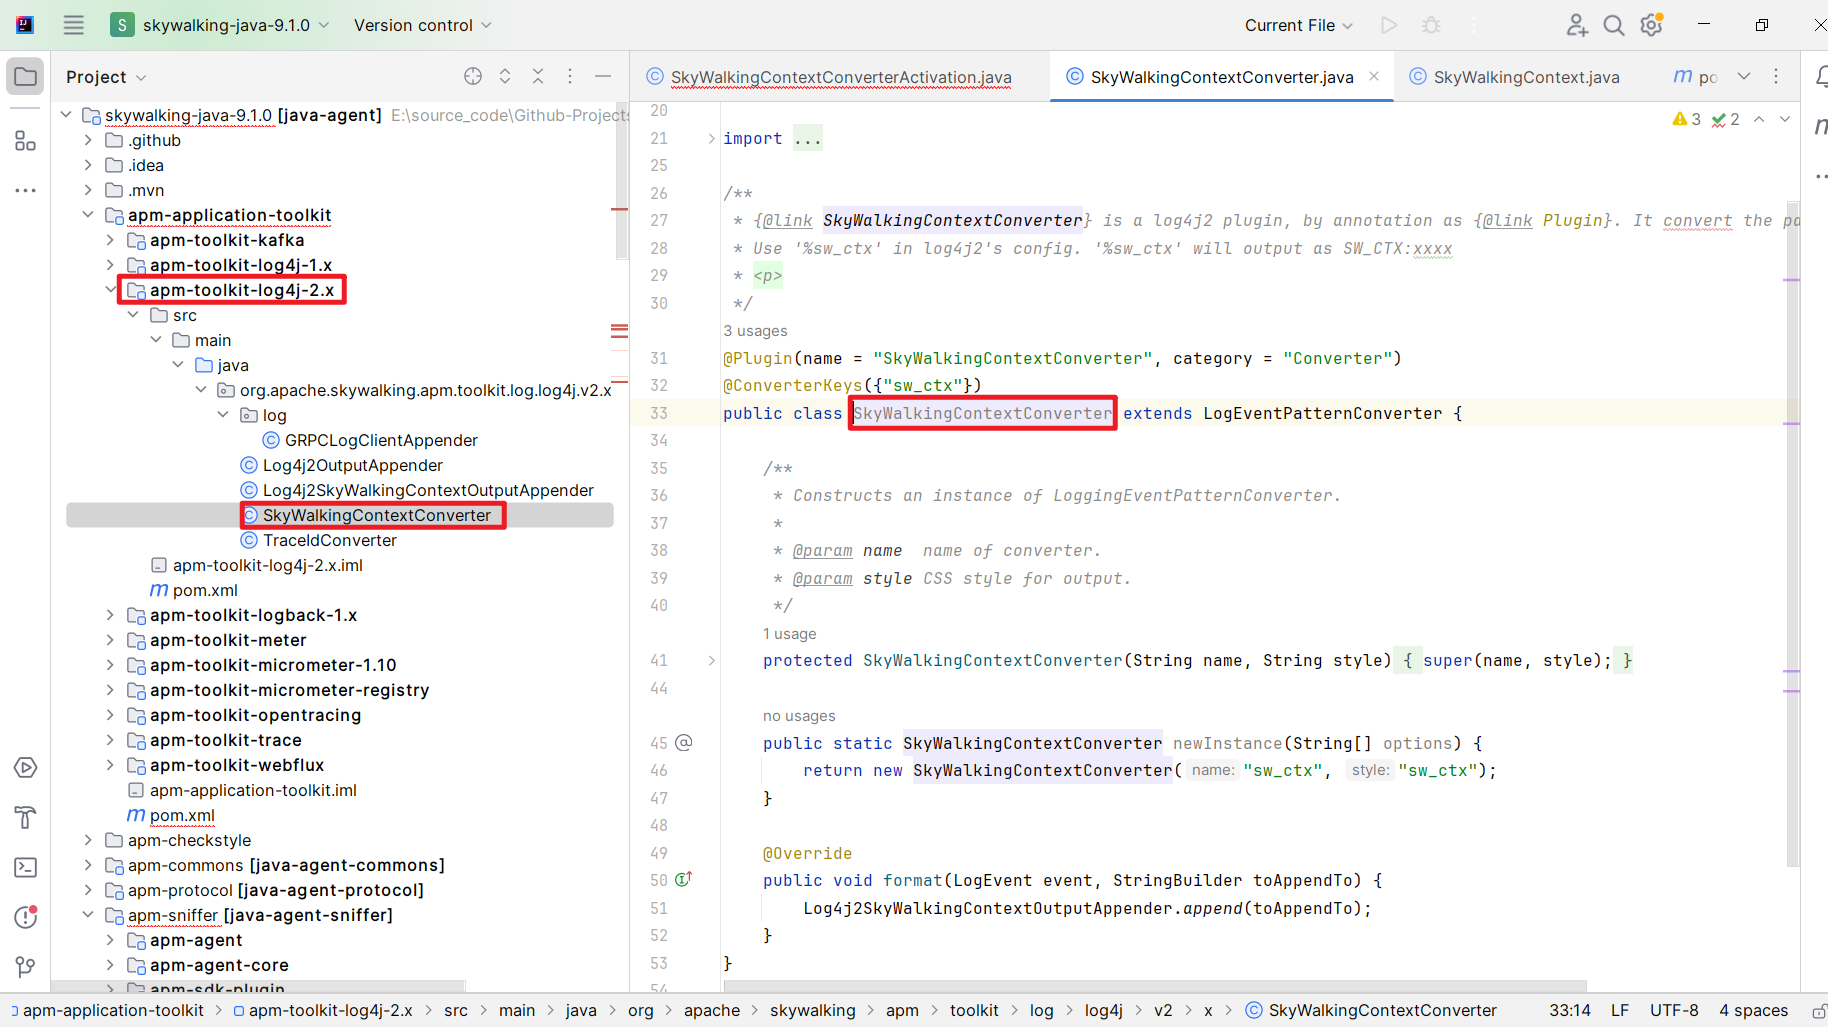Image resolution: width=1828 pixels, height=1027 pixels.
Task: Open the Git tool window
Action: coord(26,967)
